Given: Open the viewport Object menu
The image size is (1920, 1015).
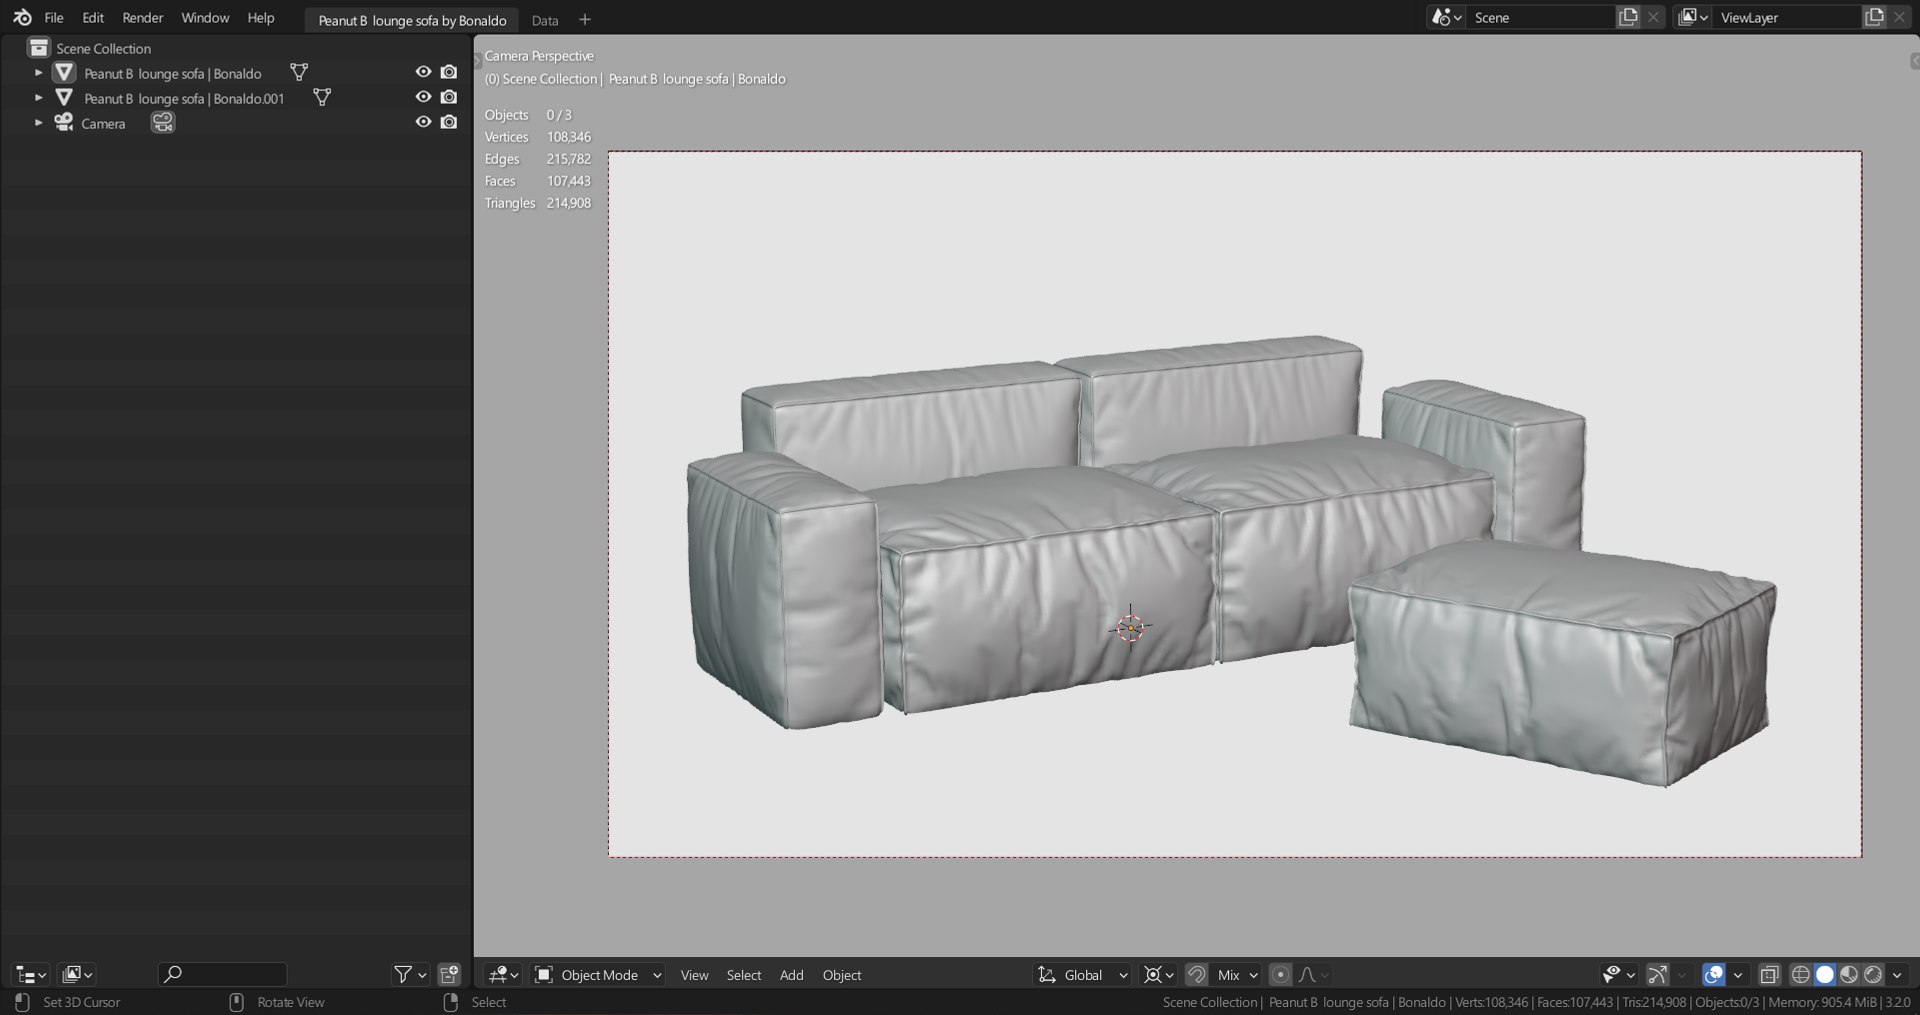Looking at the screenshot, I should point(841,975).
